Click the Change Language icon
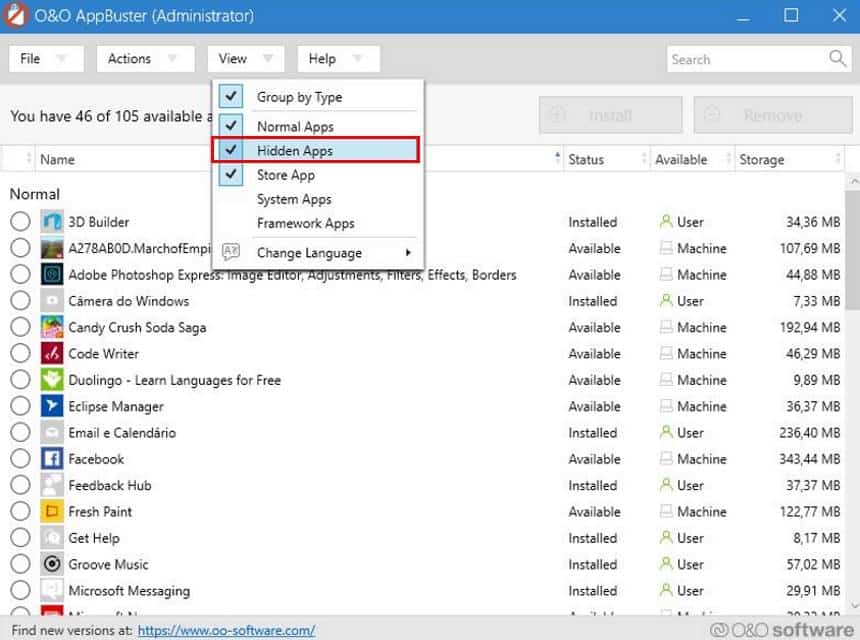 [231, 252]
